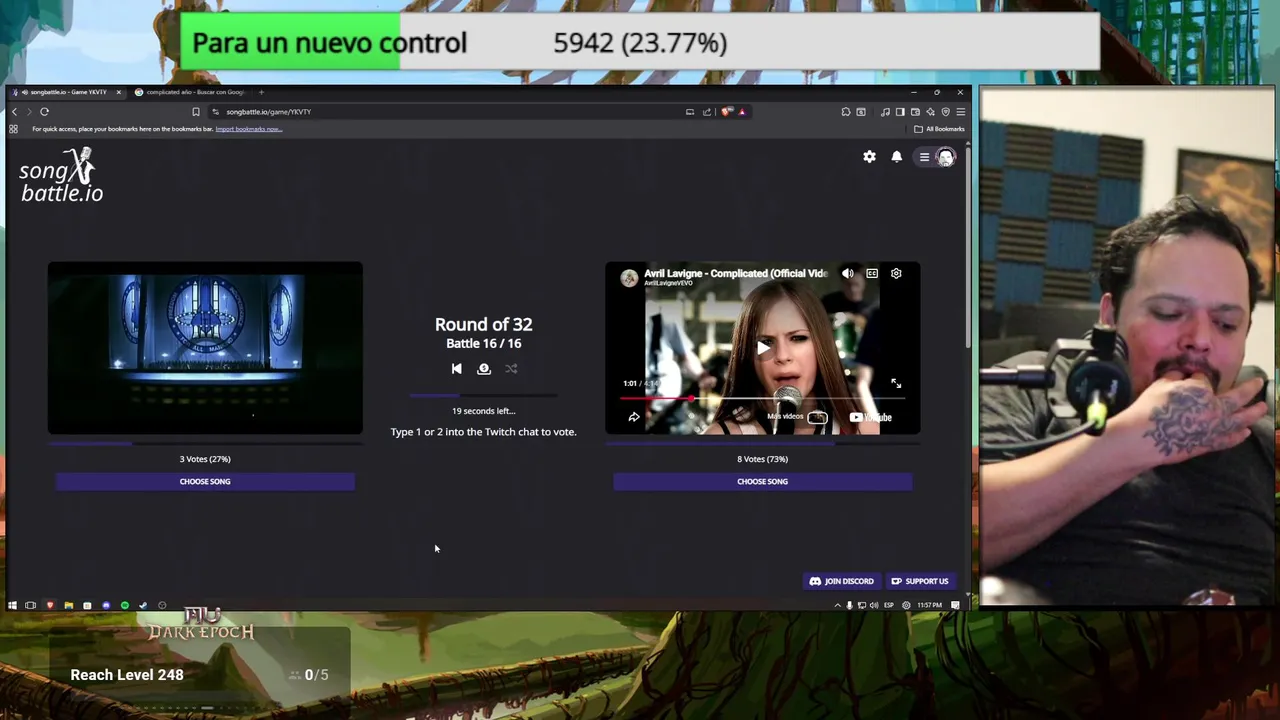Image resolution: width=1280 pixels, height=720 pixels.
Task: Click the share icon in address bar
Action: pos(707,112)
